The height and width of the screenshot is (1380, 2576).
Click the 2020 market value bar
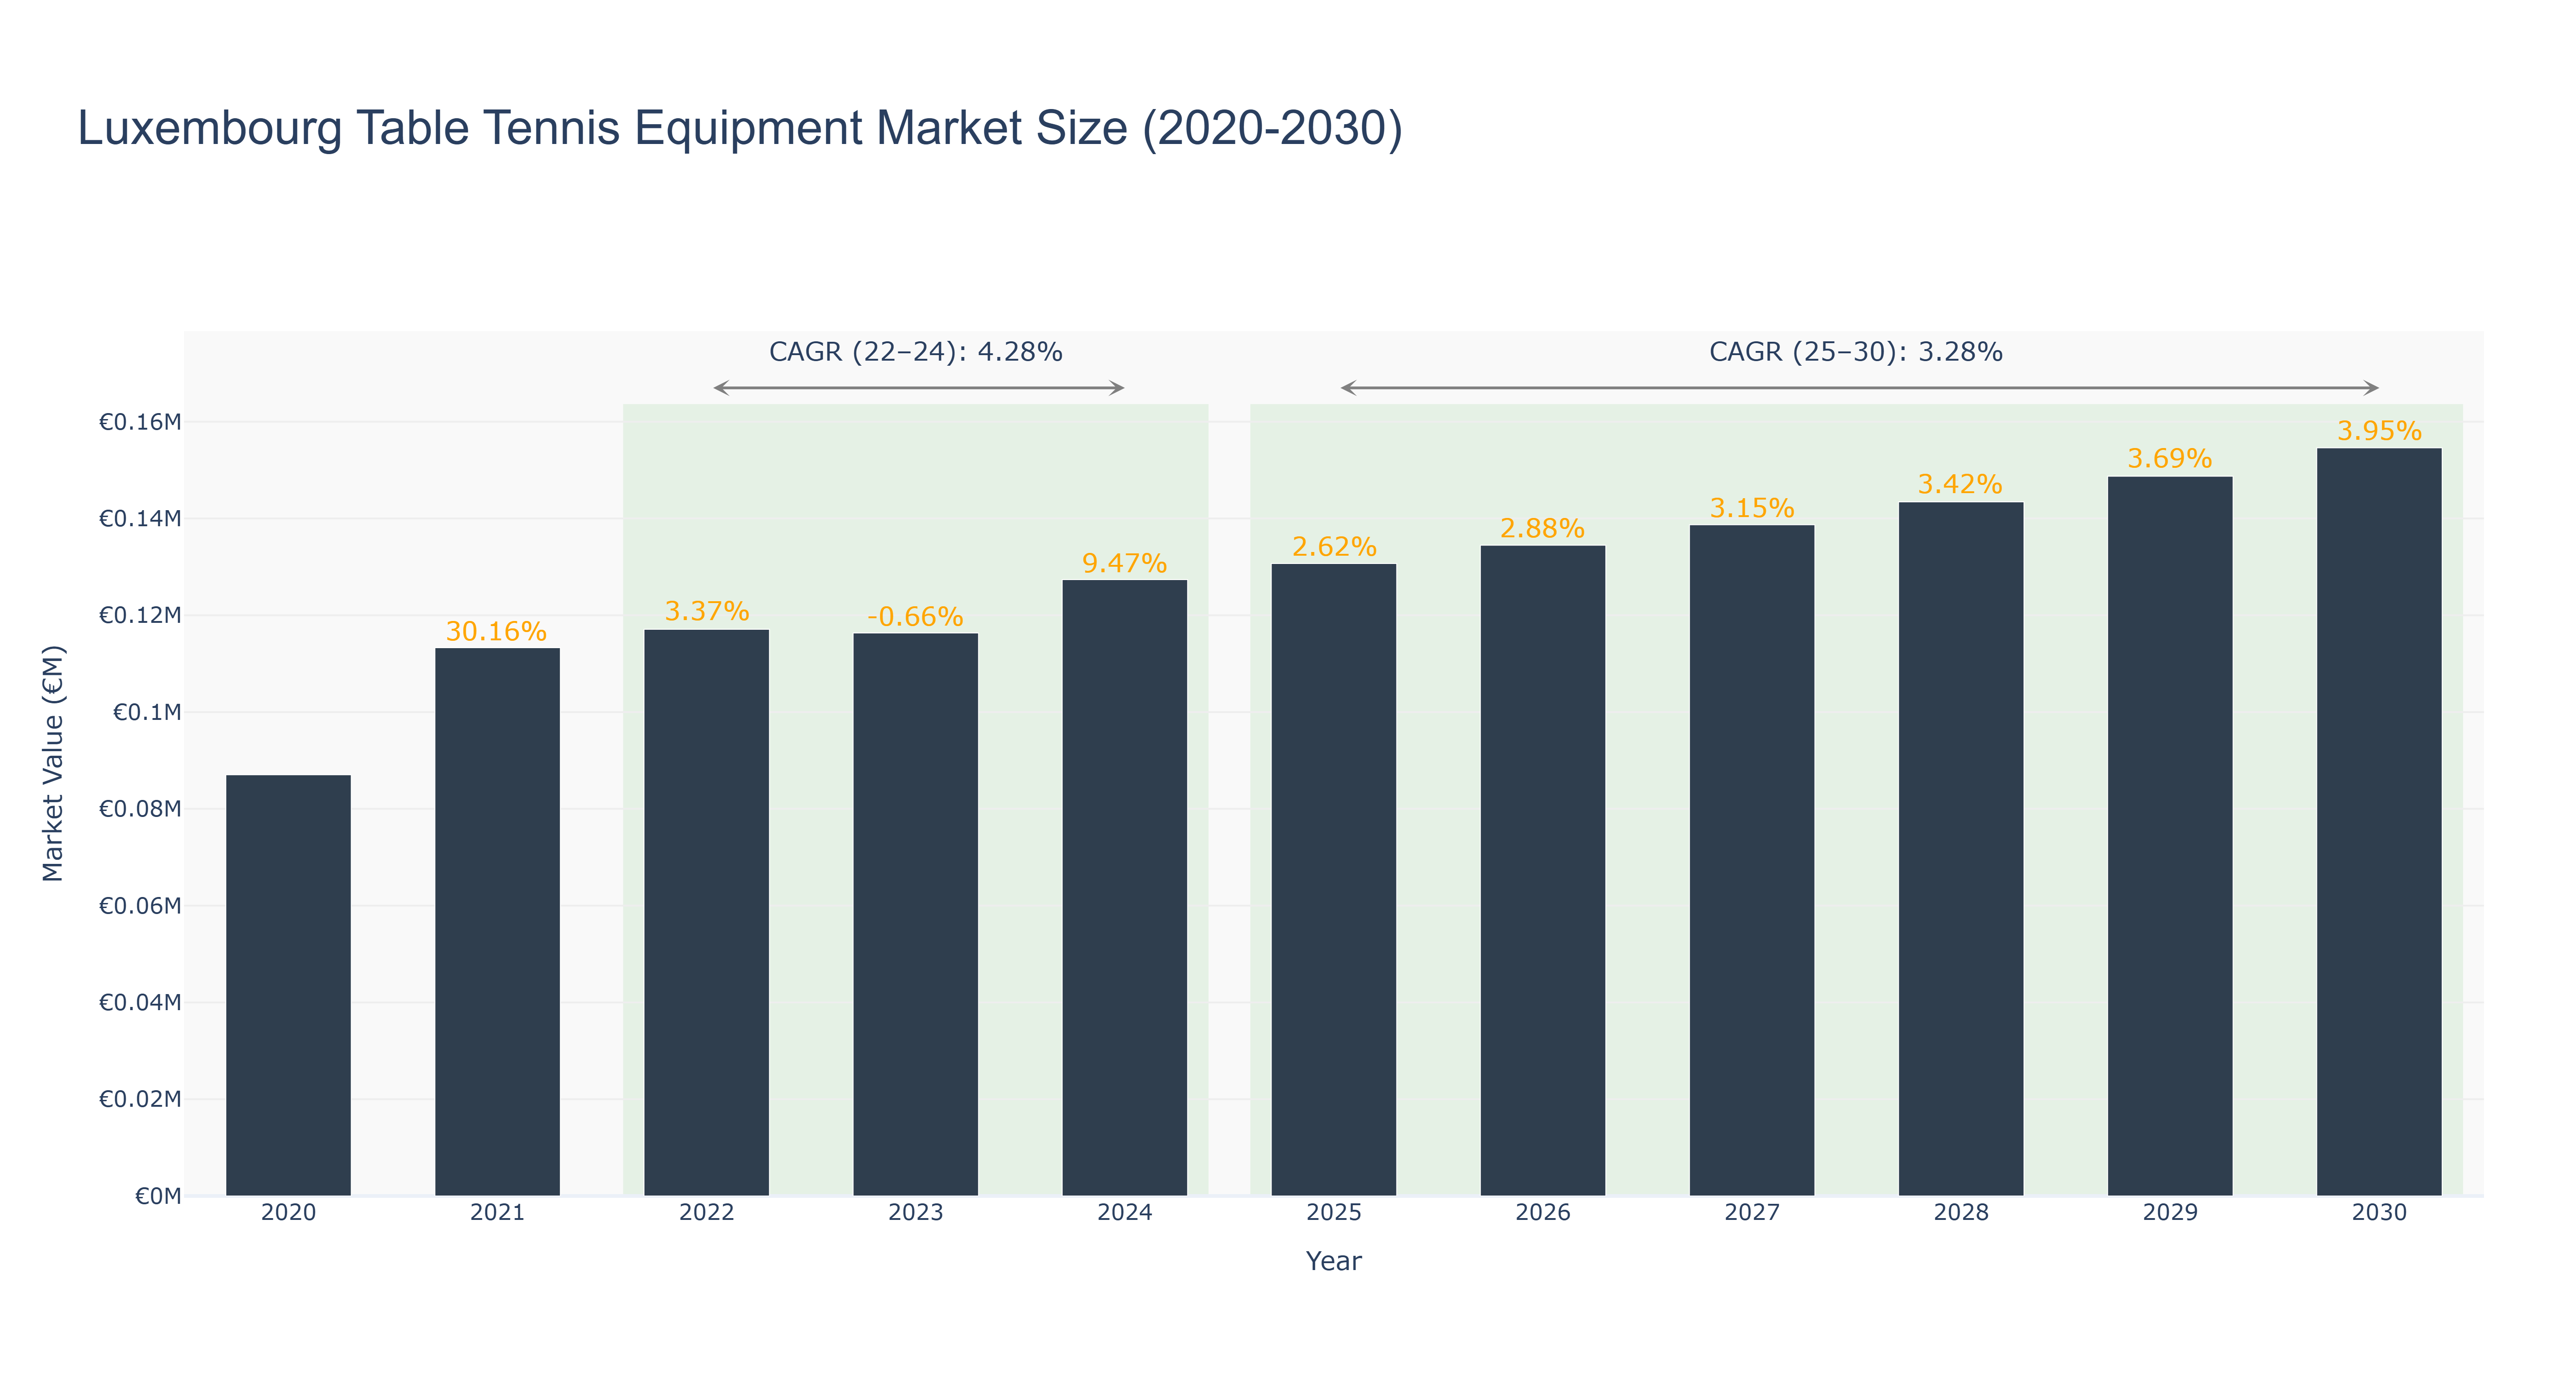(x=288, y=985)
